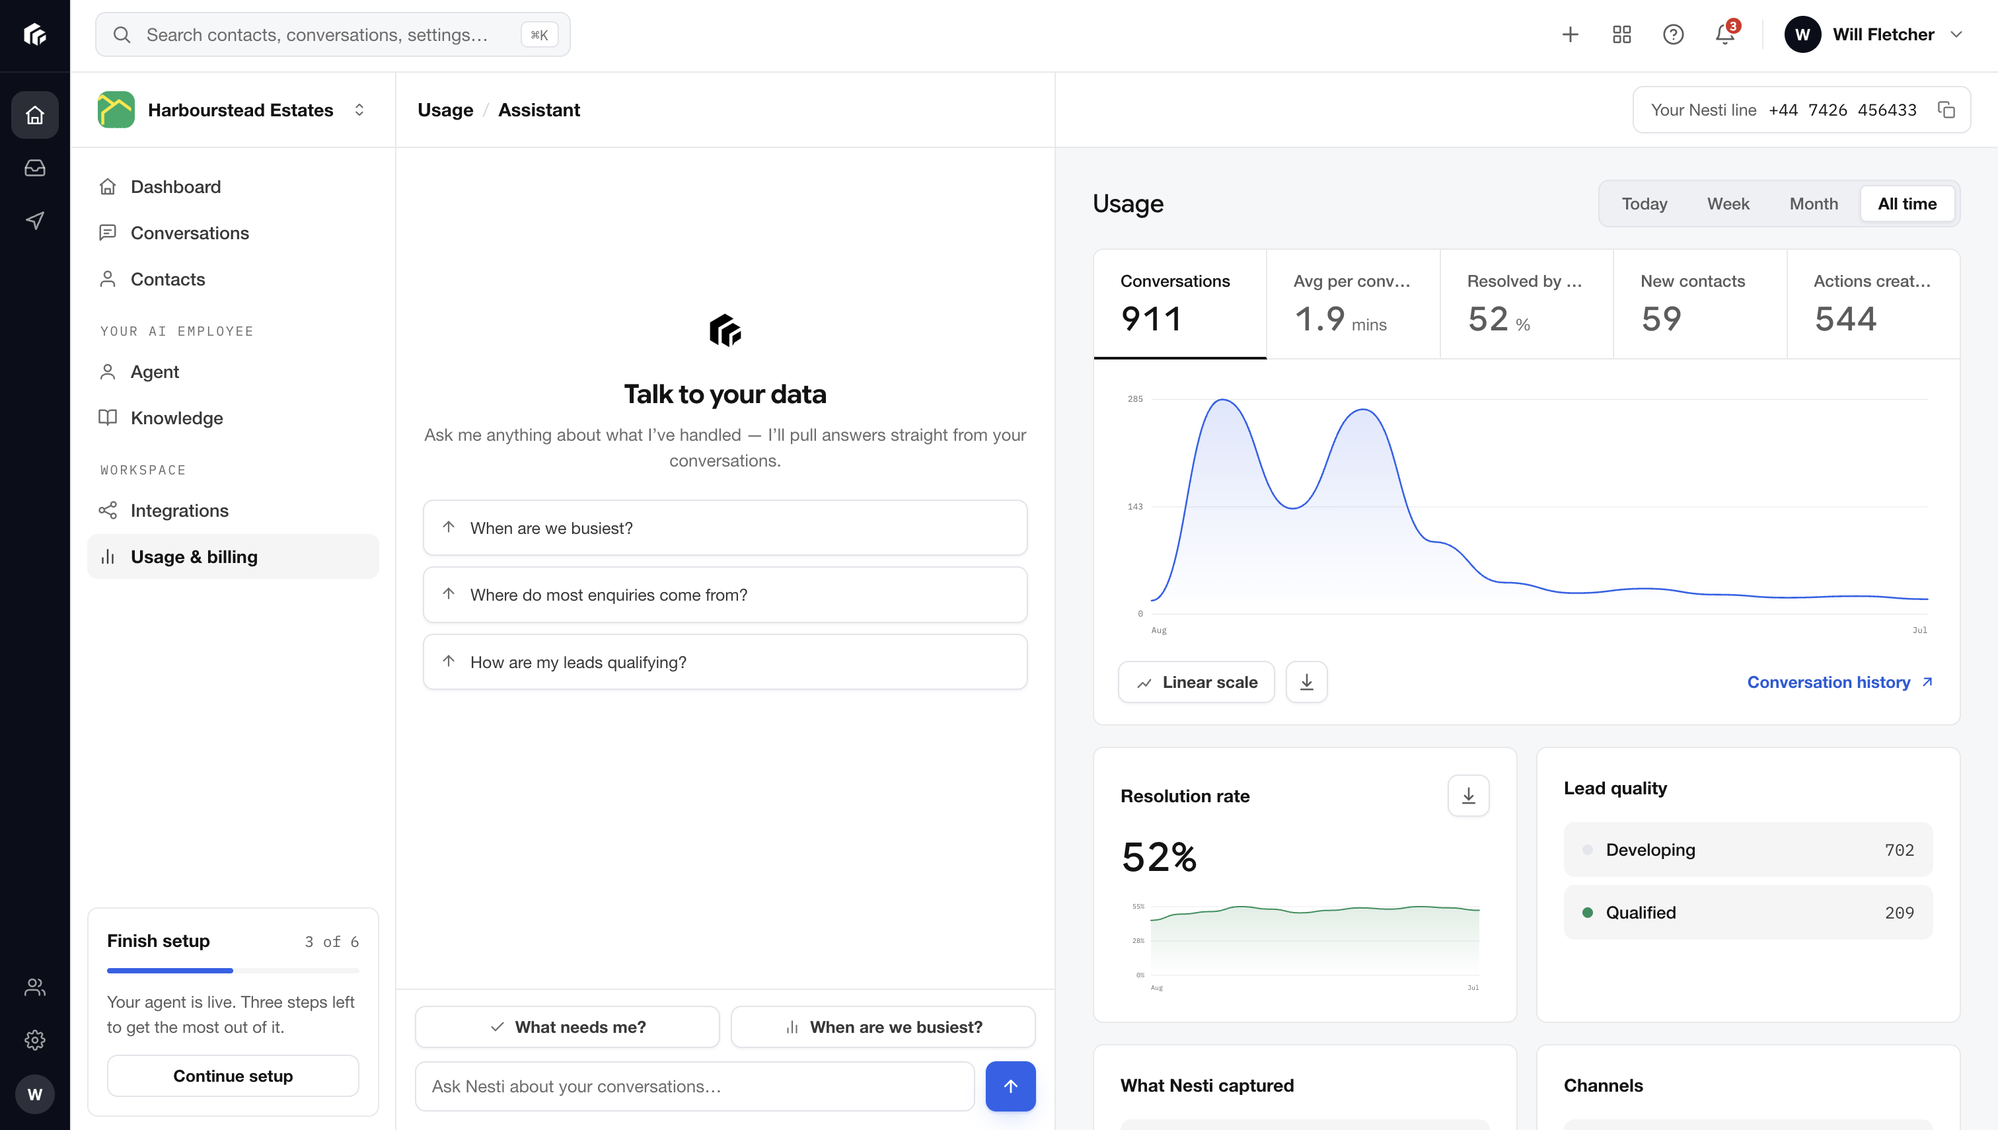
Task: Open the apps grid icon
Action: click(x=1622, y=35)
